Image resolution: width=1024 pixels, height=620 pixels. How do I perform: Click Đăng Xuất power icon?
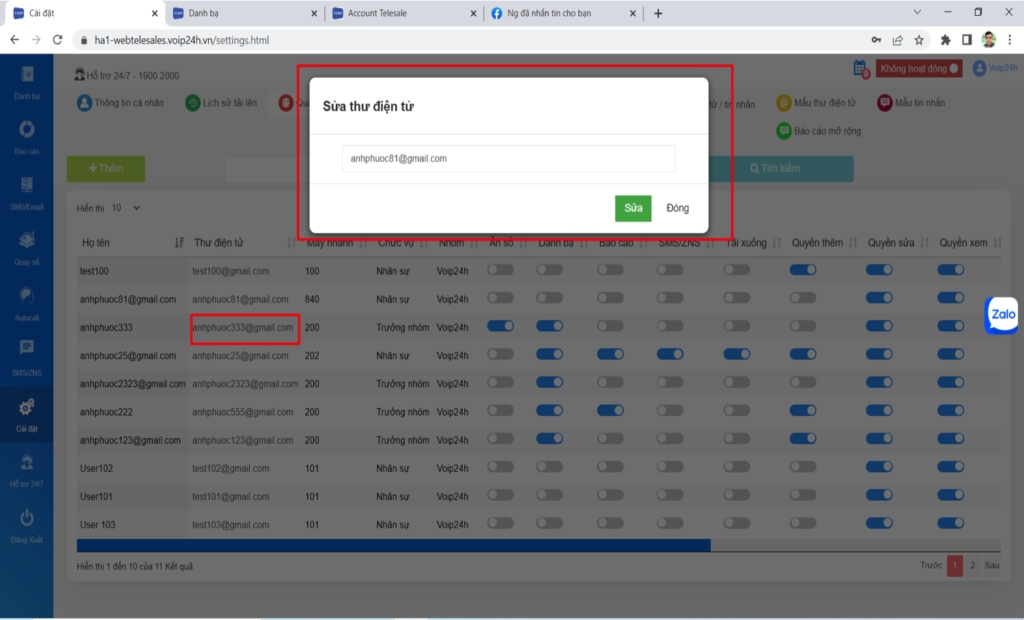click(27, 518)
